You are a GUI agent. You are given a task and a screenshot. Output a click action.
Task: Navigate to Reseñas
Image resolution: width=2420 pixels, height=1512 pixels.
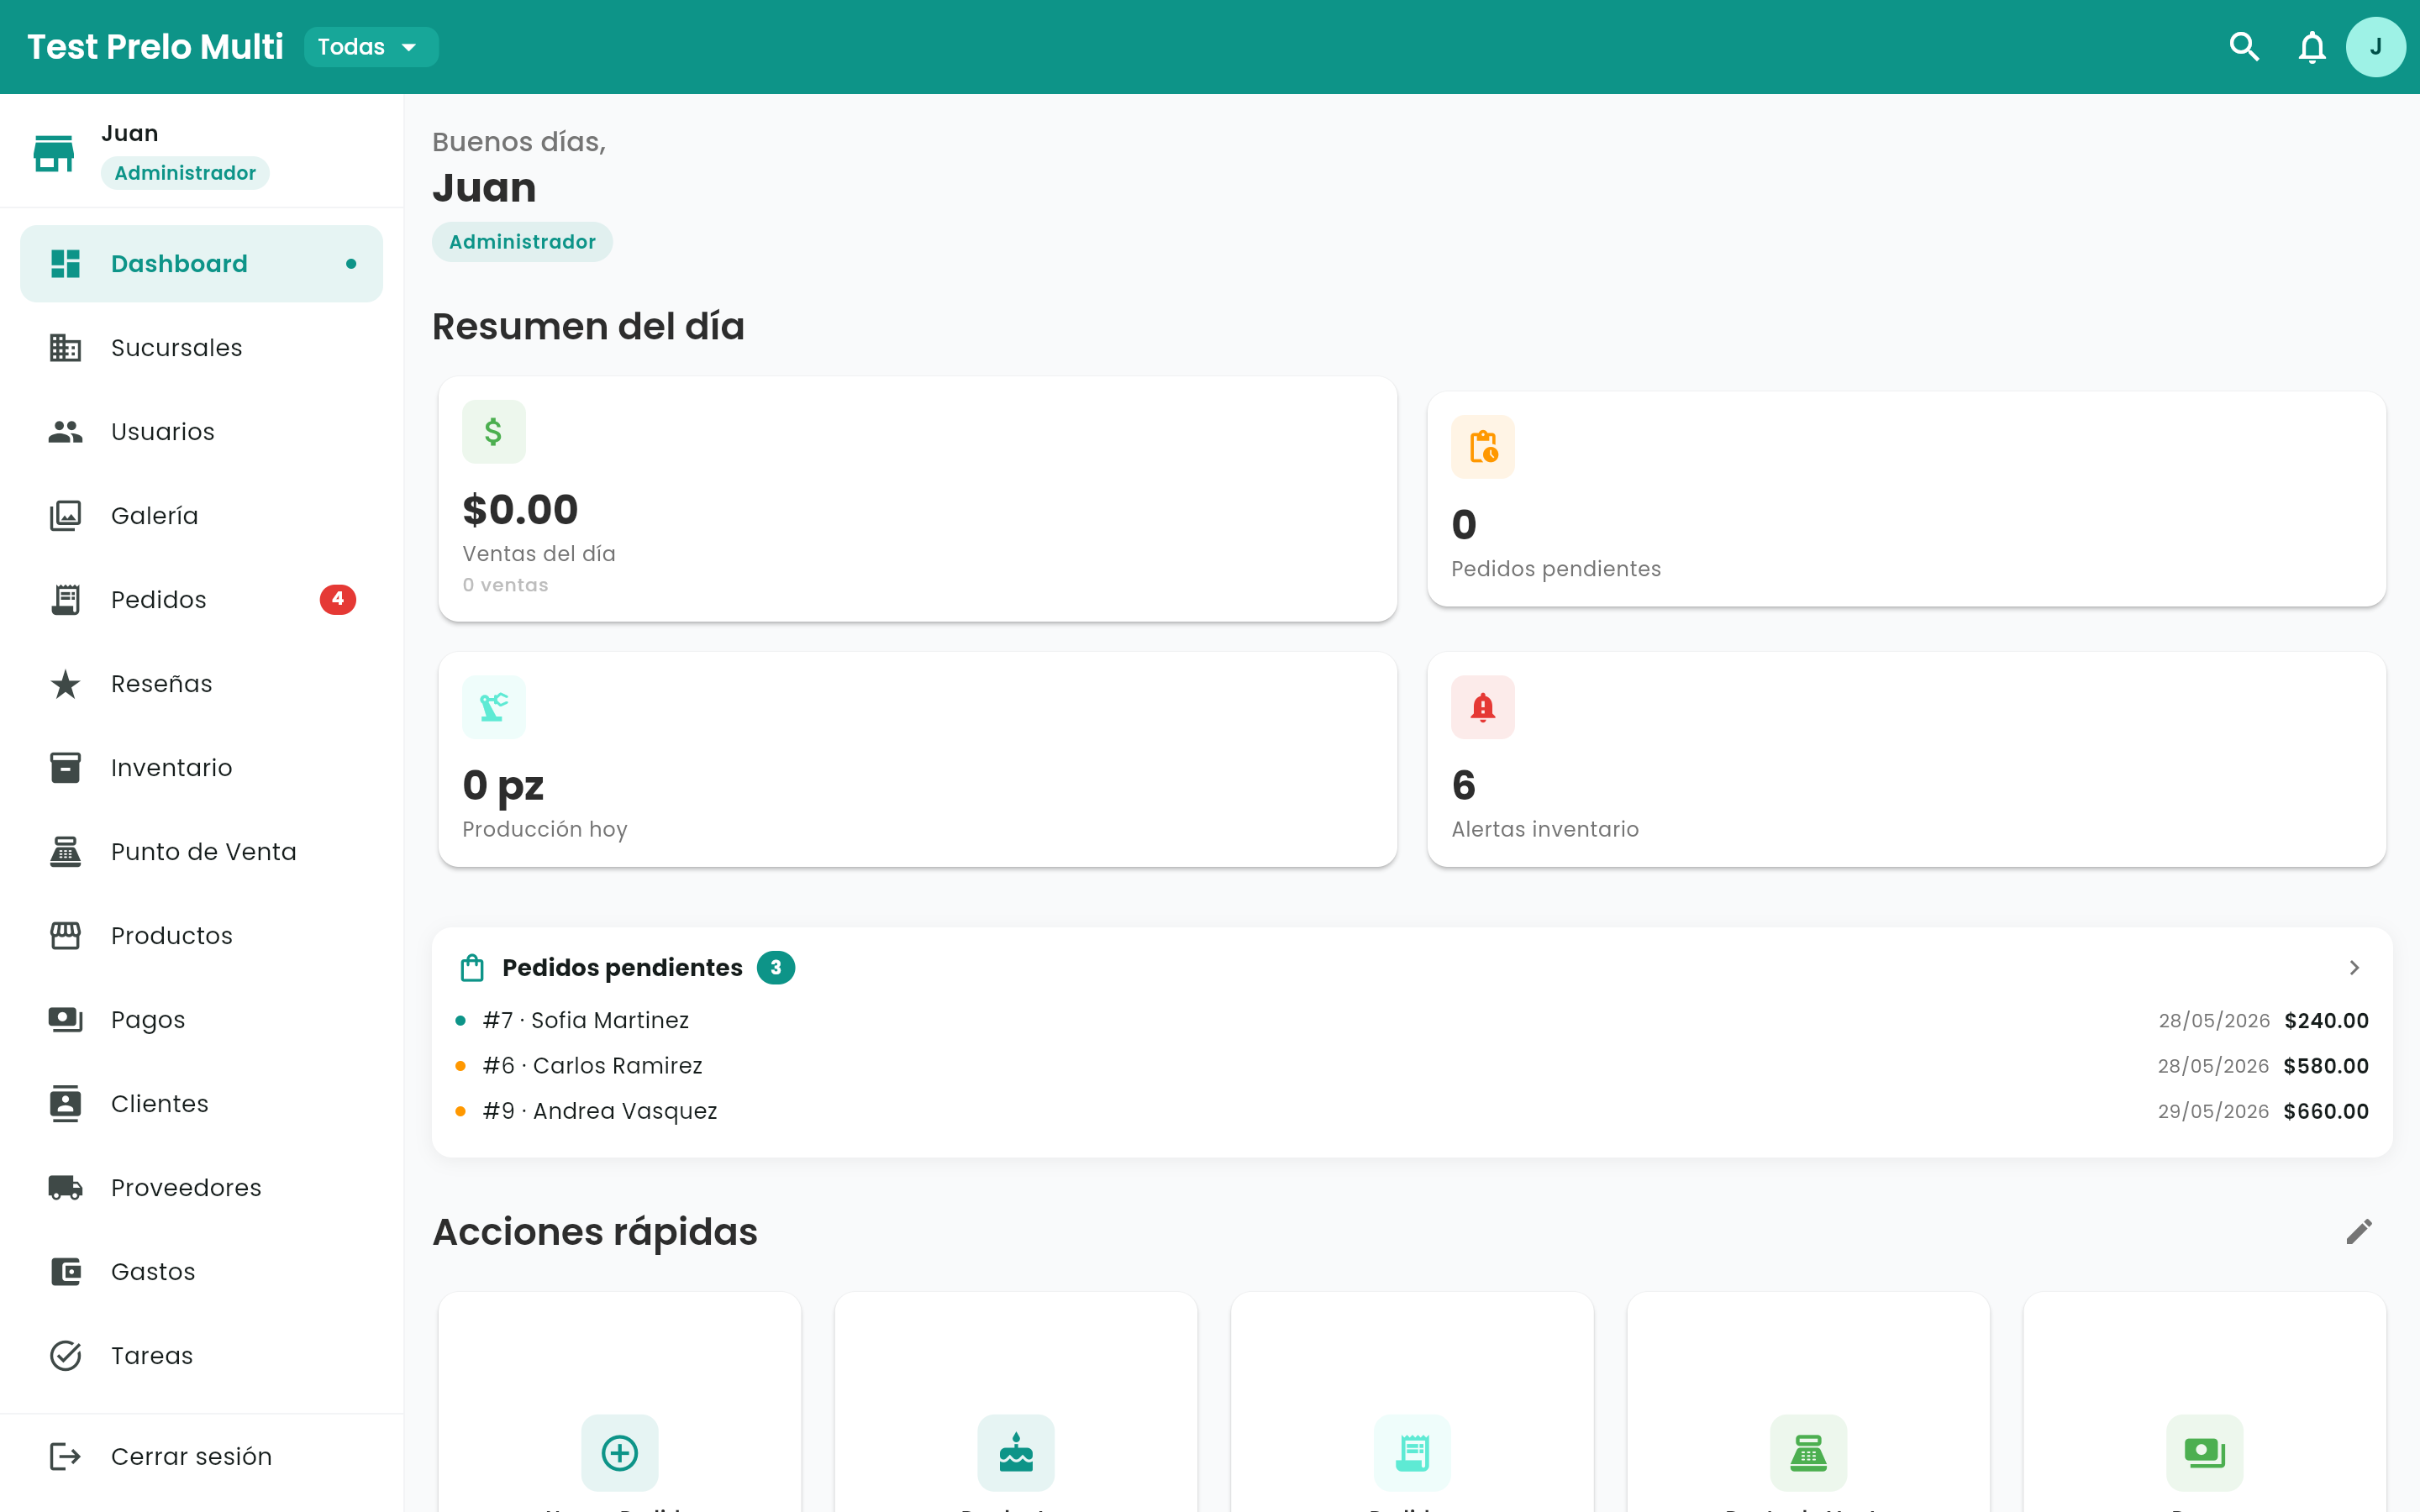201,684
